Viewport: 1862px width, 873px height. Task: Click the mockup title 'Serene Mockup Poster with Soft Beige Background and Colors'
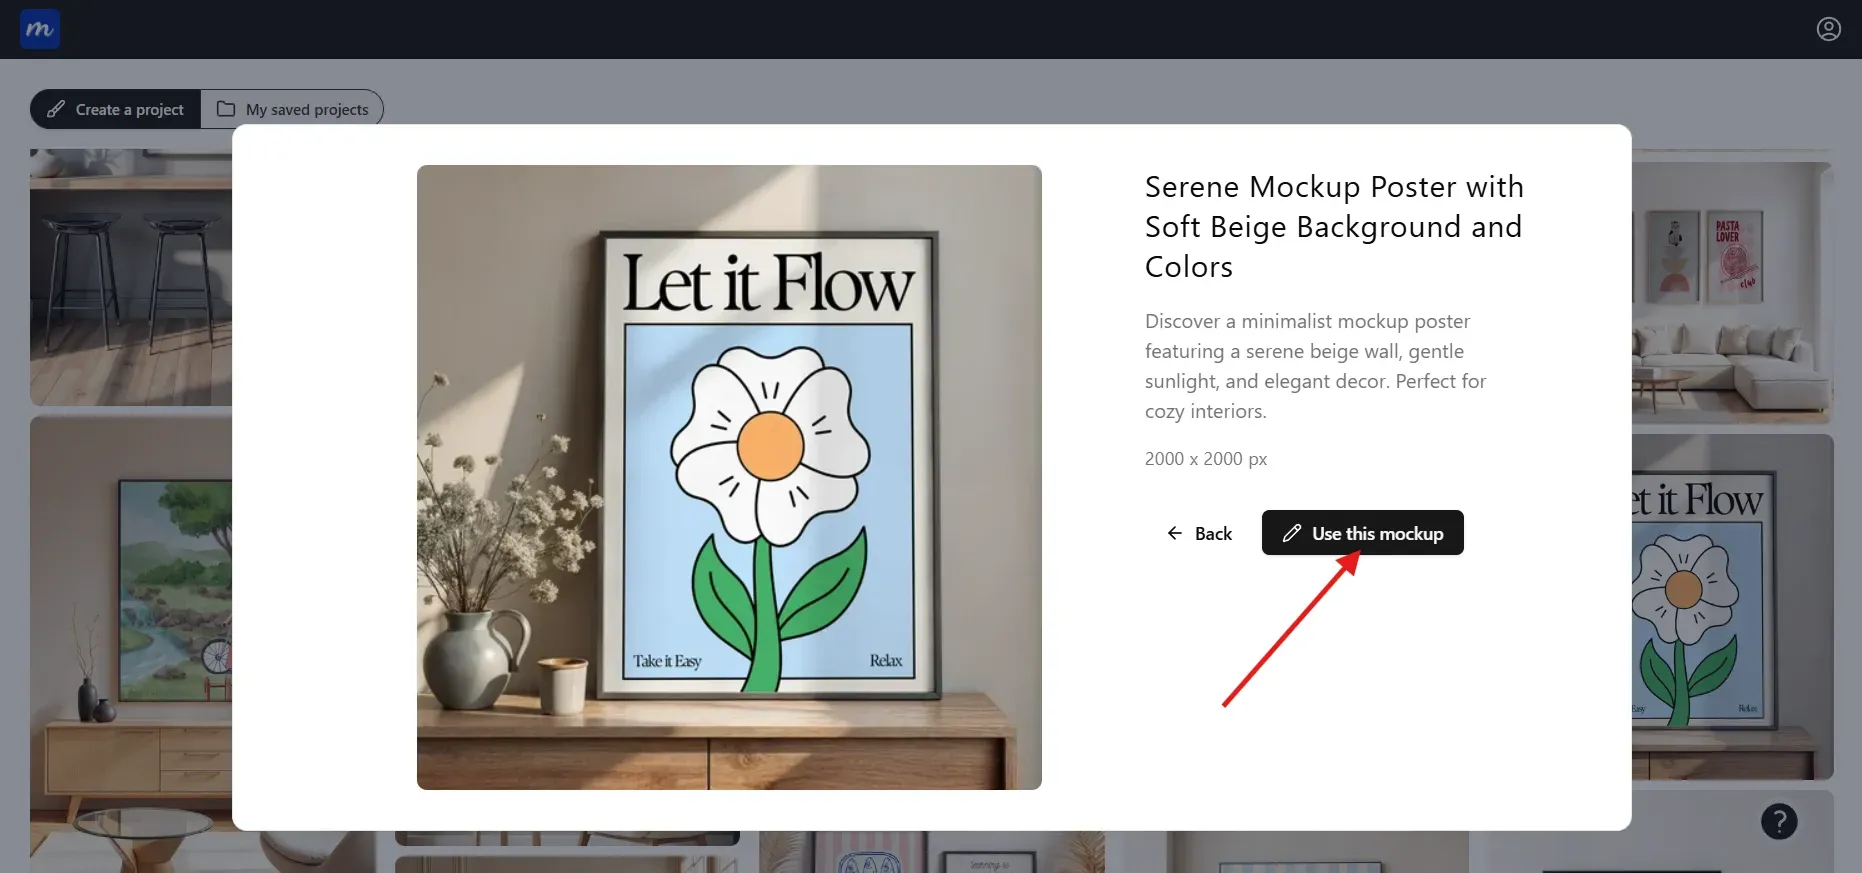1334,227
